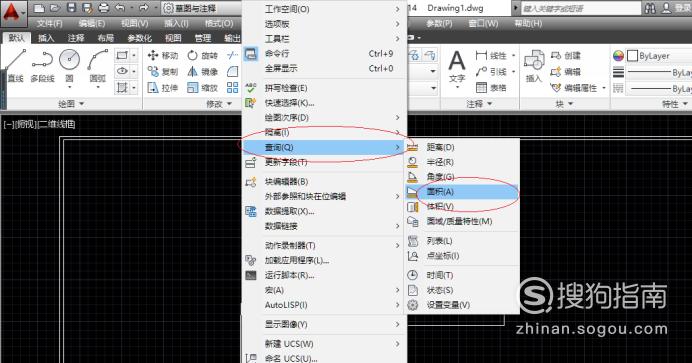Click the hatch draw tool icon
Viewport: 692px width, 363px height.
click(x=122, y=87)
